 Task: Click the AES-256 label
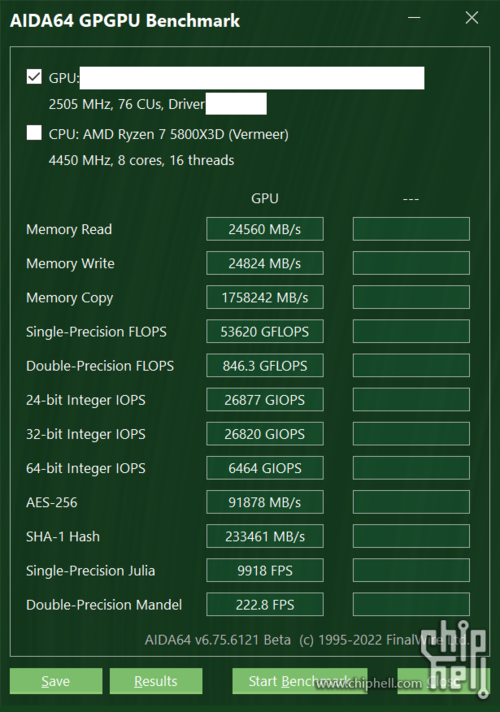point(52,502)
